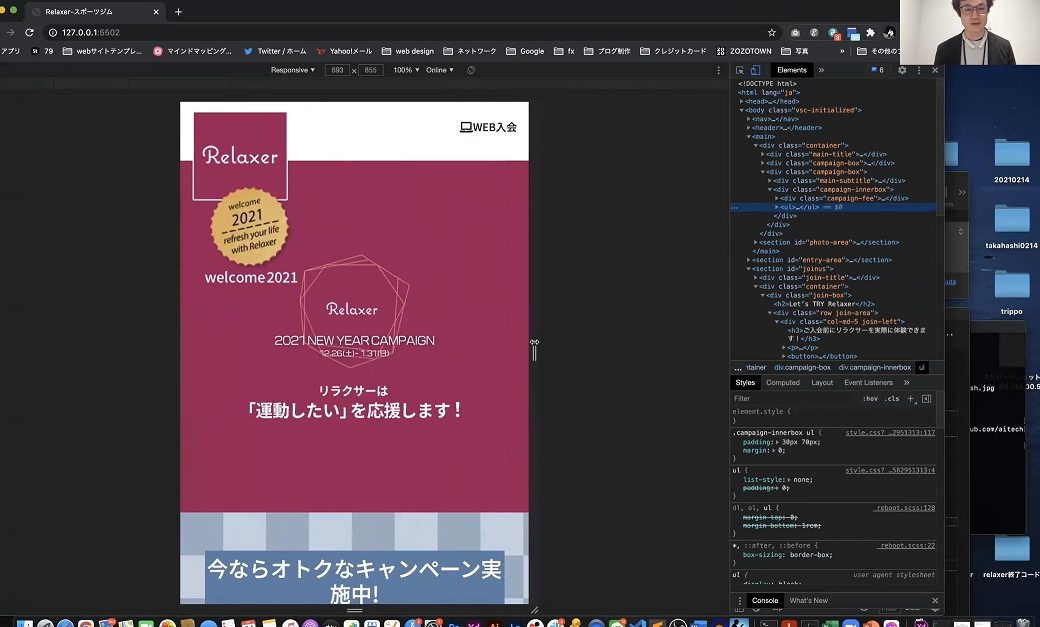Select div.campaign-innerbox in the breadcrumb
Image resolution: width=1040 pixels, height=627 pixels.
coord(874,368)
